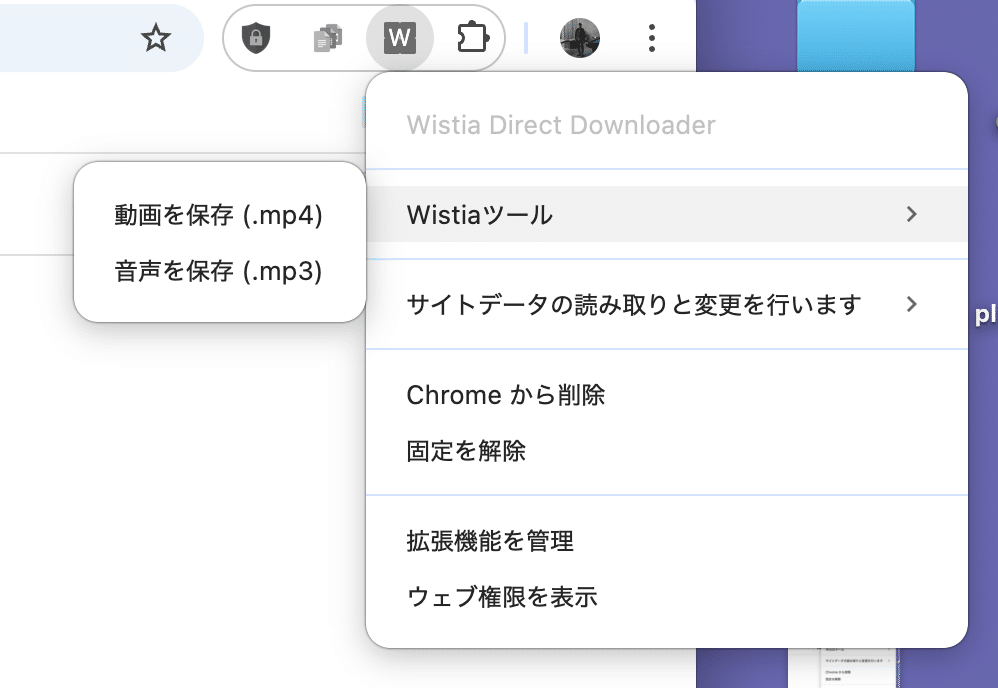Expand the Wistiaツール submenu arrow
Screen dimensions: 998x688
[911, 214]
